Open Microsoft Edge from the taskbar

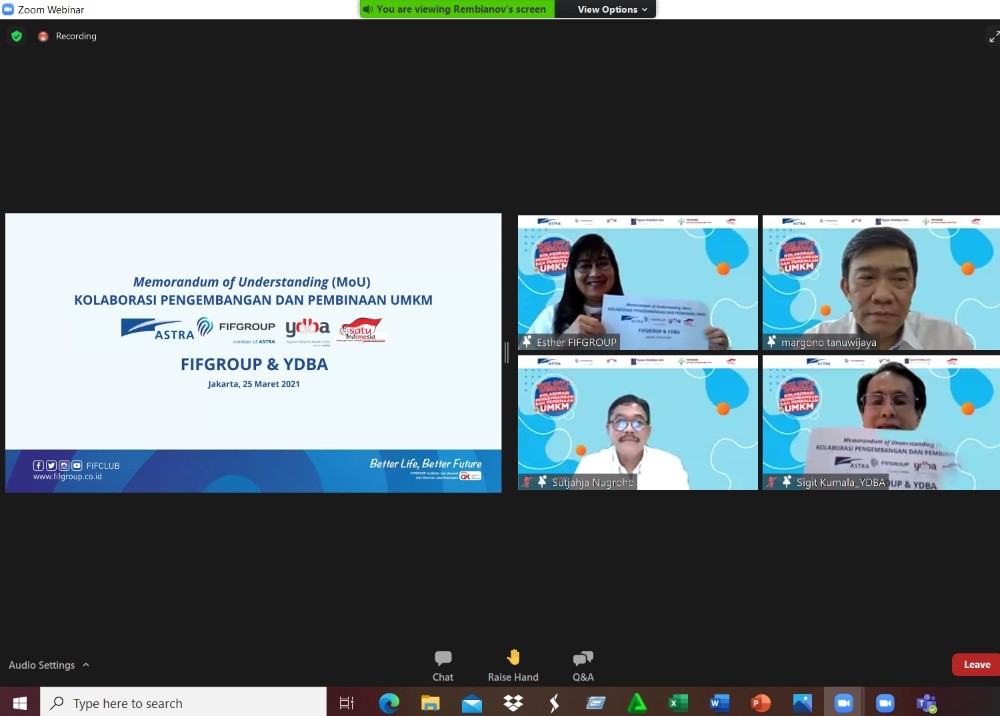coord(389,703)
